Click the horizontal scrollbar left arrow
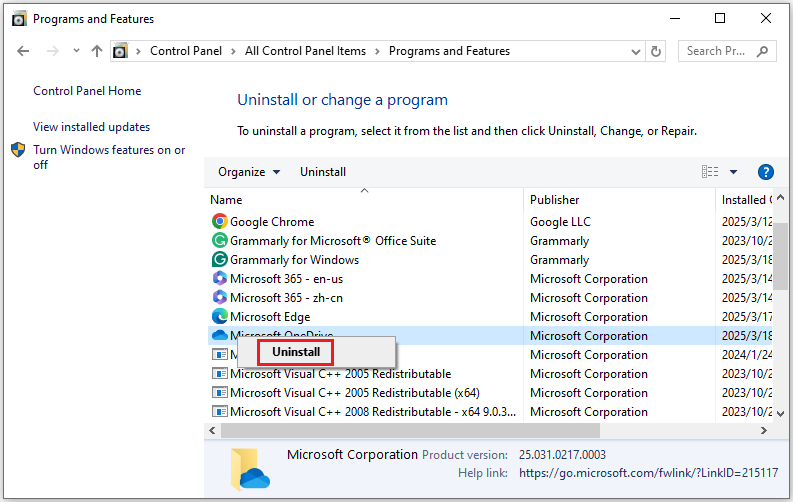The image size is (793, 502). click(x=212, y=431)
